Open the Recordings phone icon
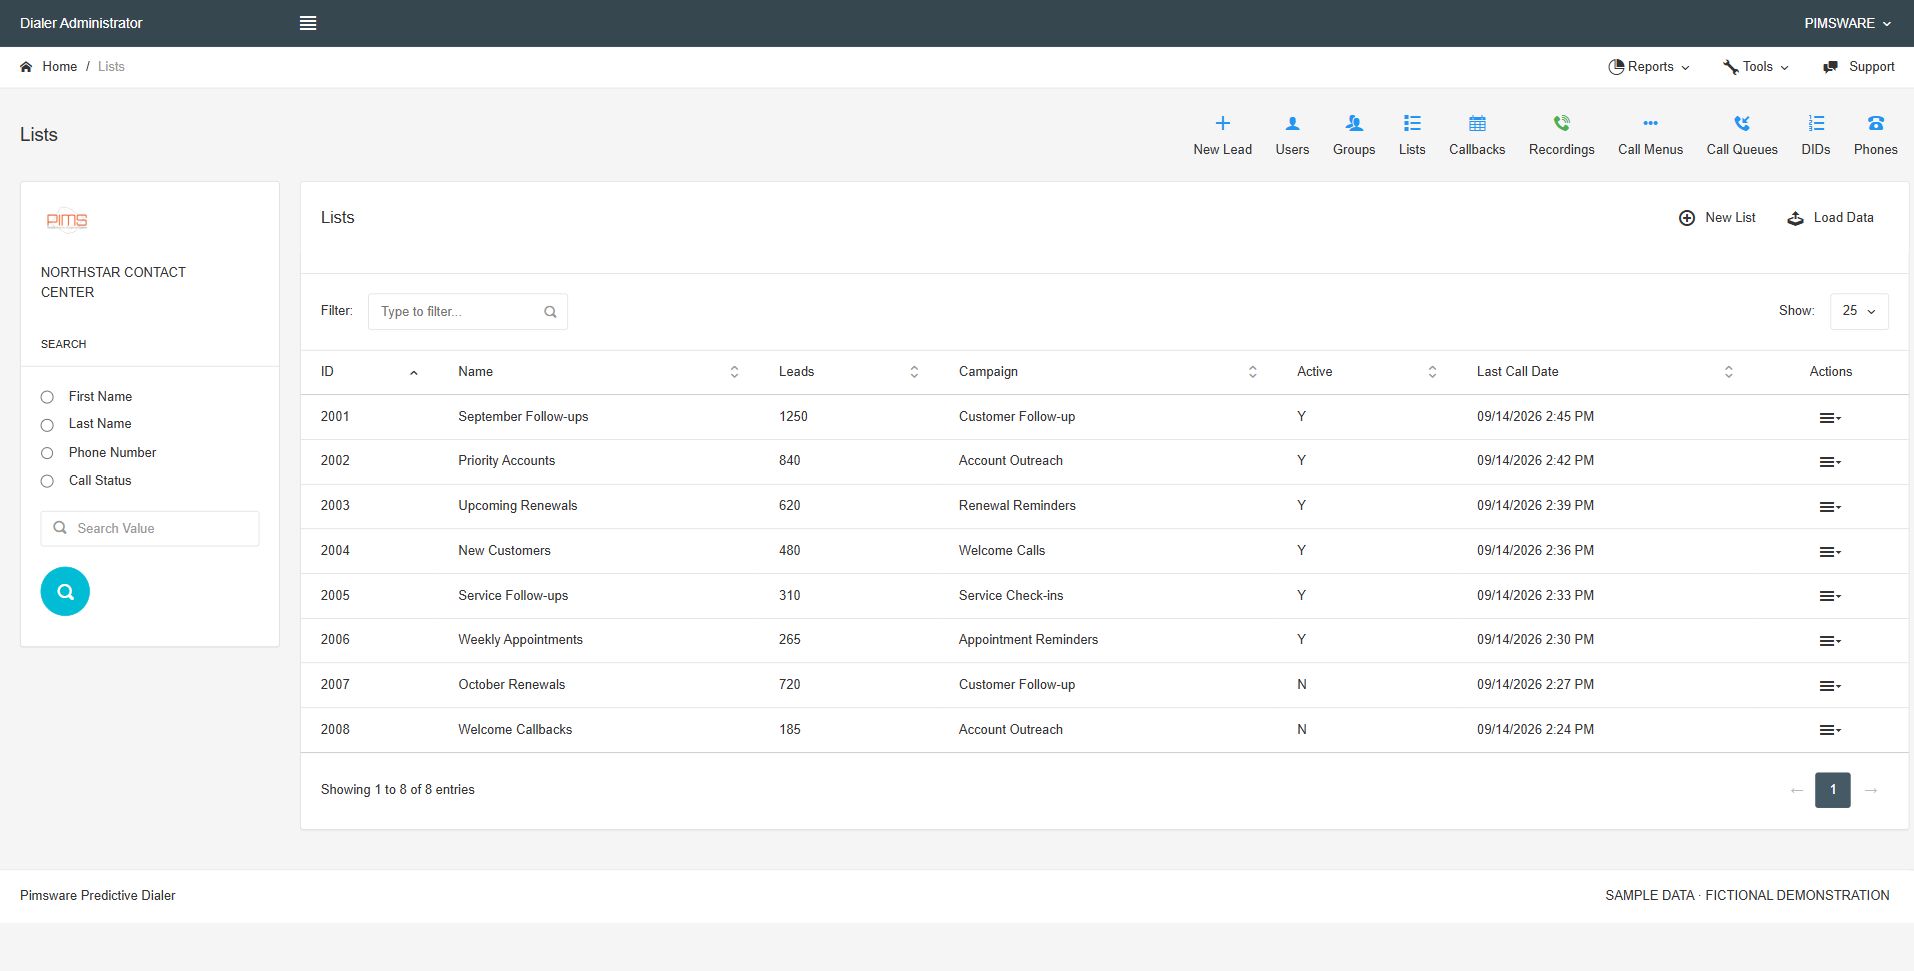Image resolution: width=1914 pixels, height=971 pixels. 1561,123
